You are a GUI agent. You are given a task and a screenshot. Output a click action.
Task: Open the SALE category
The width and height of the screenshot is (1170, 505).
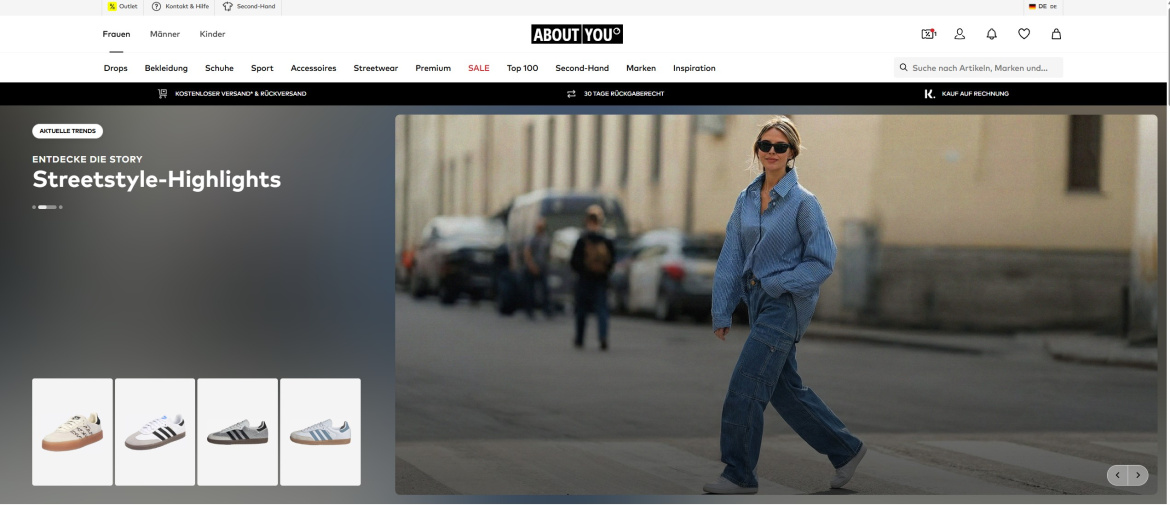click(479, 68)
